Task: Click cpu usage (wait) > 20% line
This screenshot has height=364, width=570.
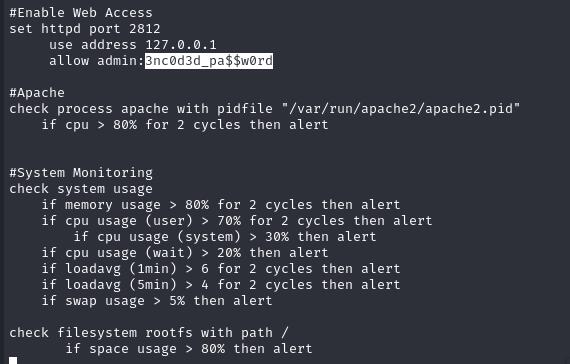Action: [185, 253]
